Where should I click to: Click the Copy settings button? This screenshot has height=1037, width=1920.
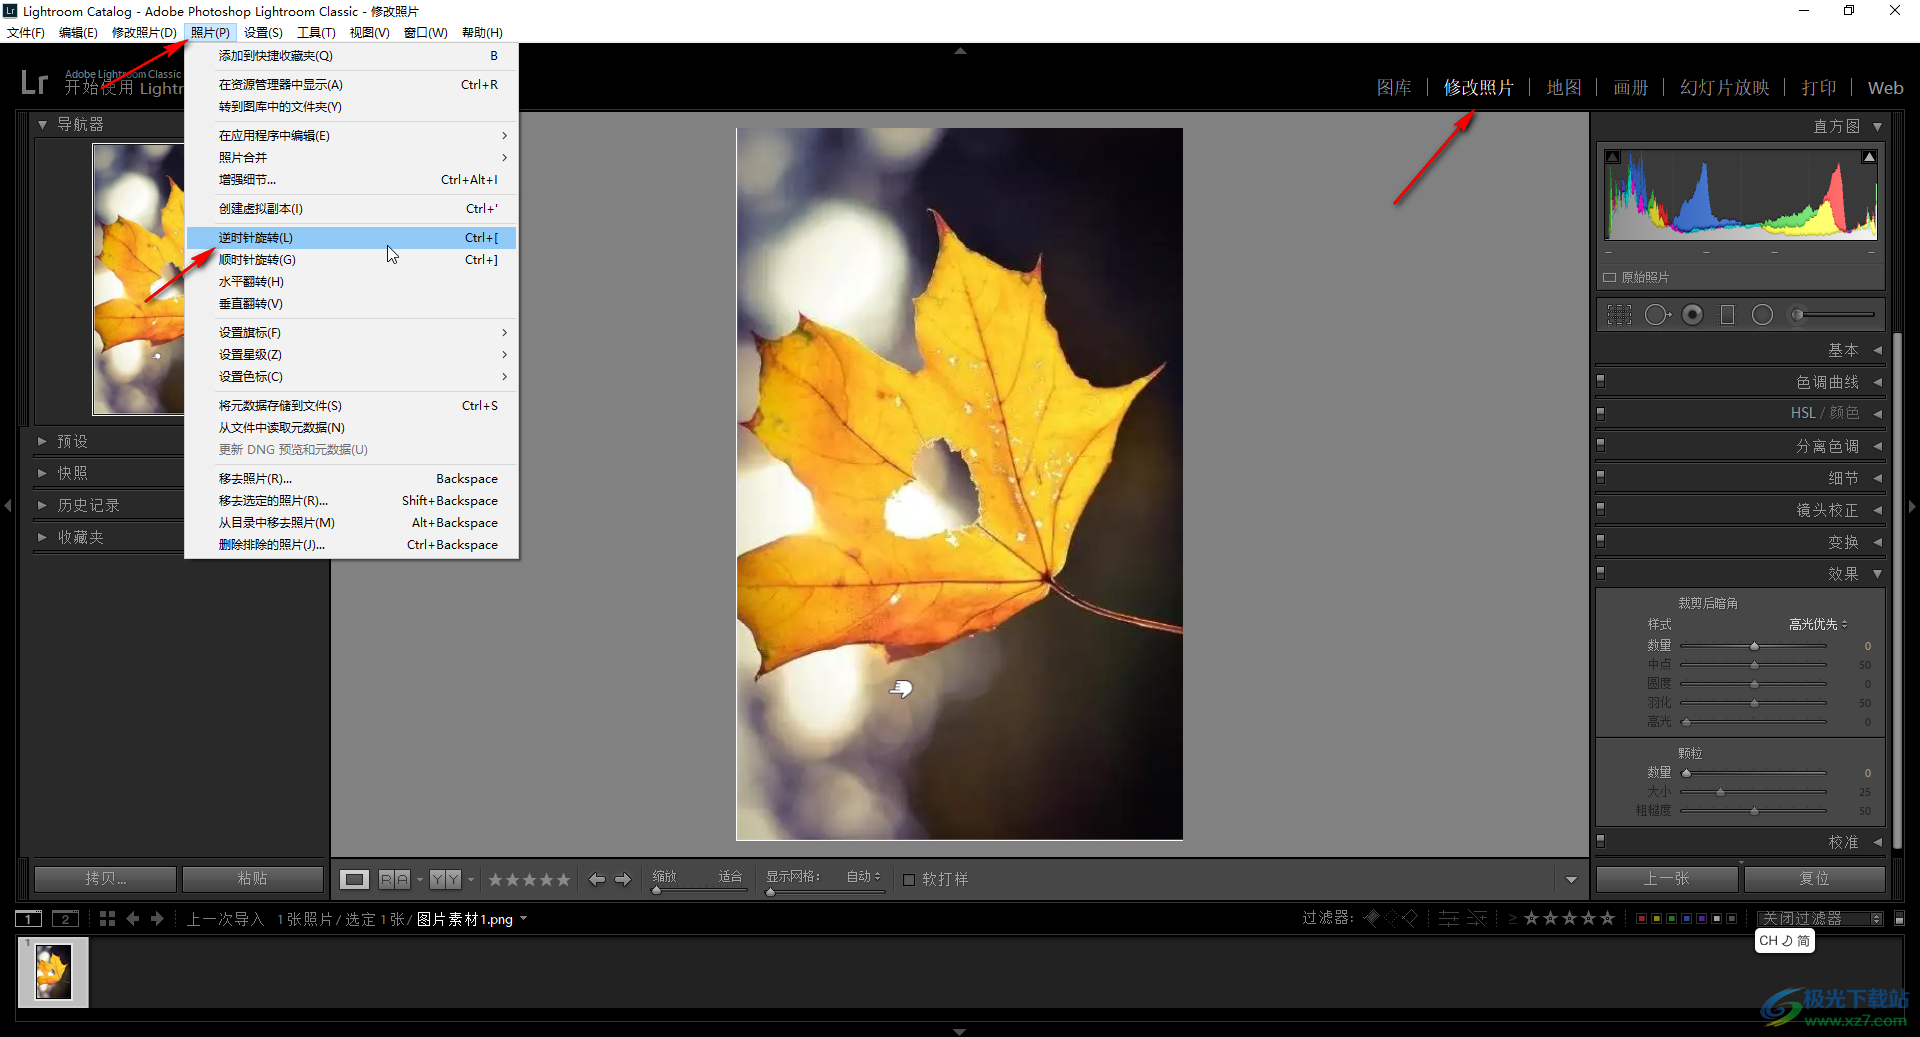106,879
